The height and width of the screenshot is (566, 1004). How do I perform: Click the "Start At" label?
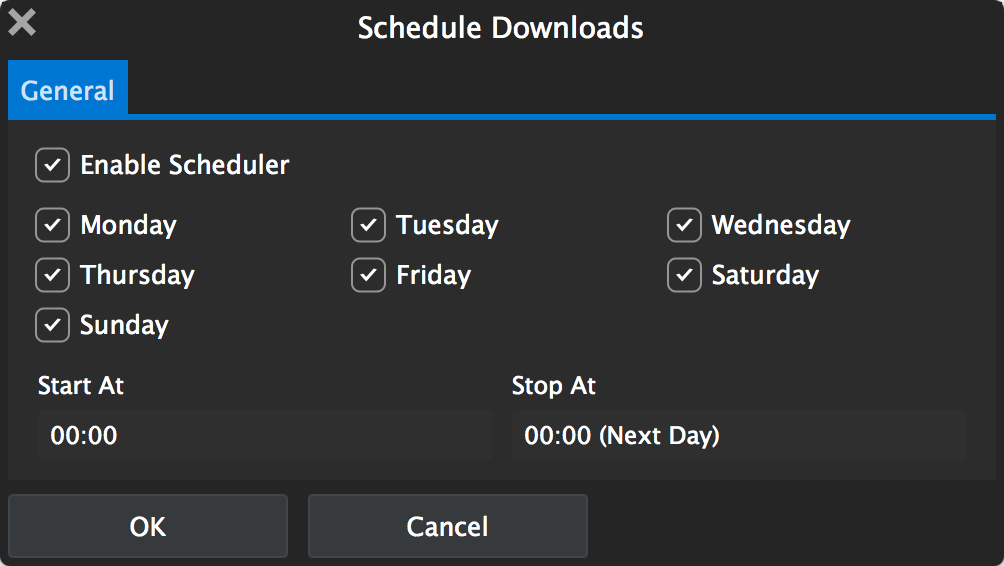tap(81, 386)
